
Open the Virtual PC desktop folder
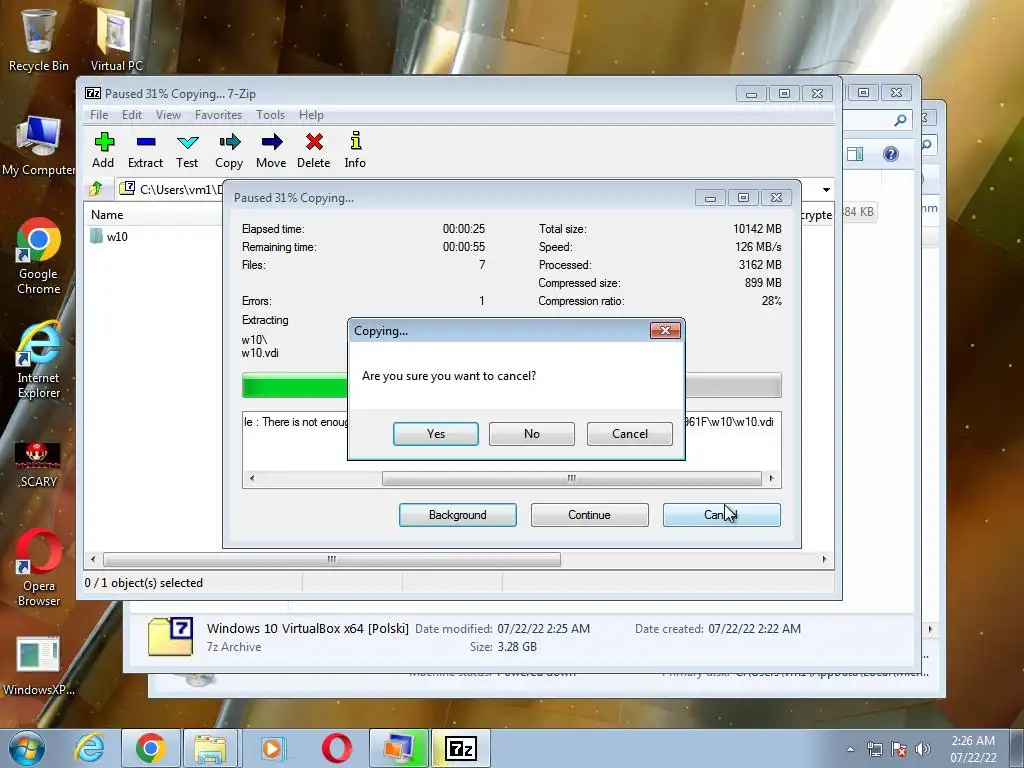point(116,39)
